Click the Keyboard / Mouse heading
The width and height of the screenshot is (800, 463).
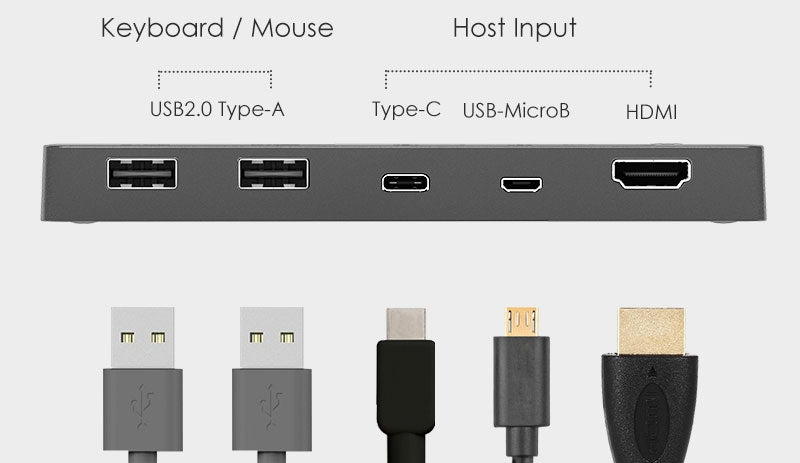(x=217, y=28)
